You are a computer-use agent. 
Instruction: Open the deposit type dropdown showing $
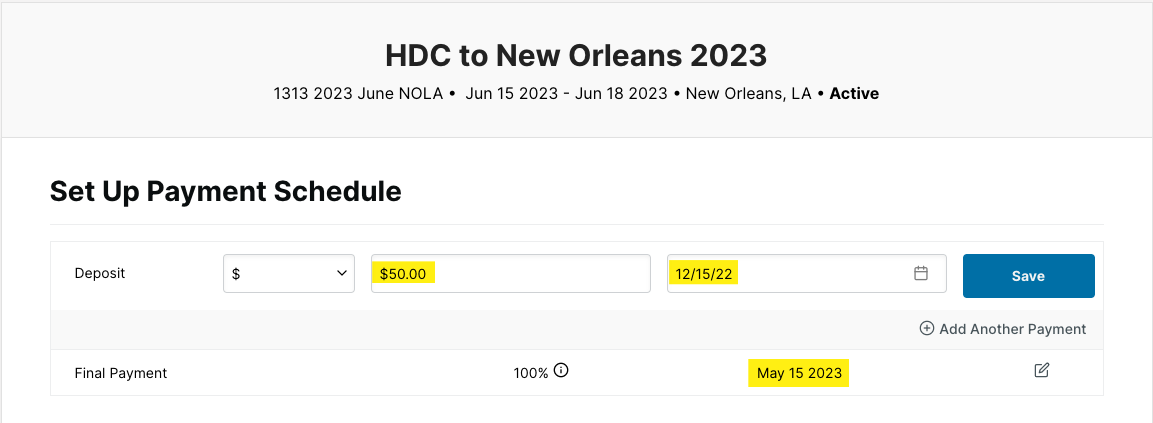289,274
